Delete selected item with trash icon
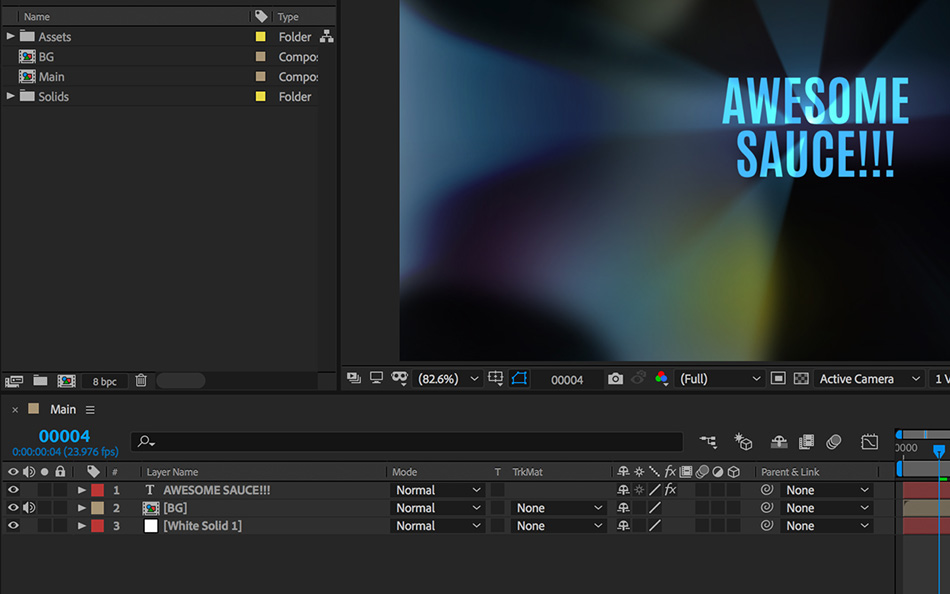This screenshot has height=594, width=950. pyautogui.click(x=141, y=381)
